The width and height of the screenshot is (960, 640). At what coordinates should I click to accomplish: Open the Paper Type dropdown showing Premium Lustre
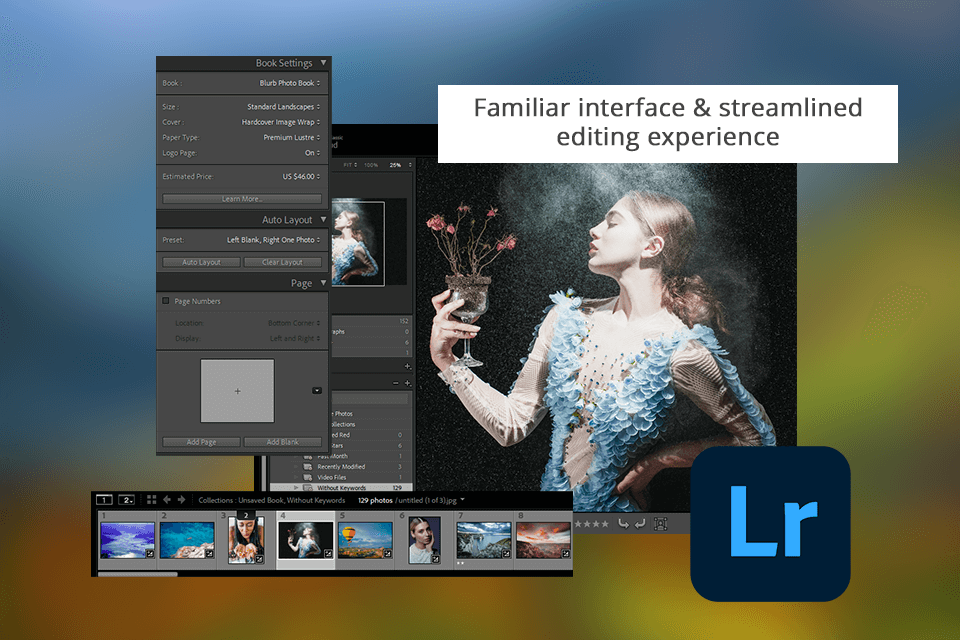tap(292, 137)
